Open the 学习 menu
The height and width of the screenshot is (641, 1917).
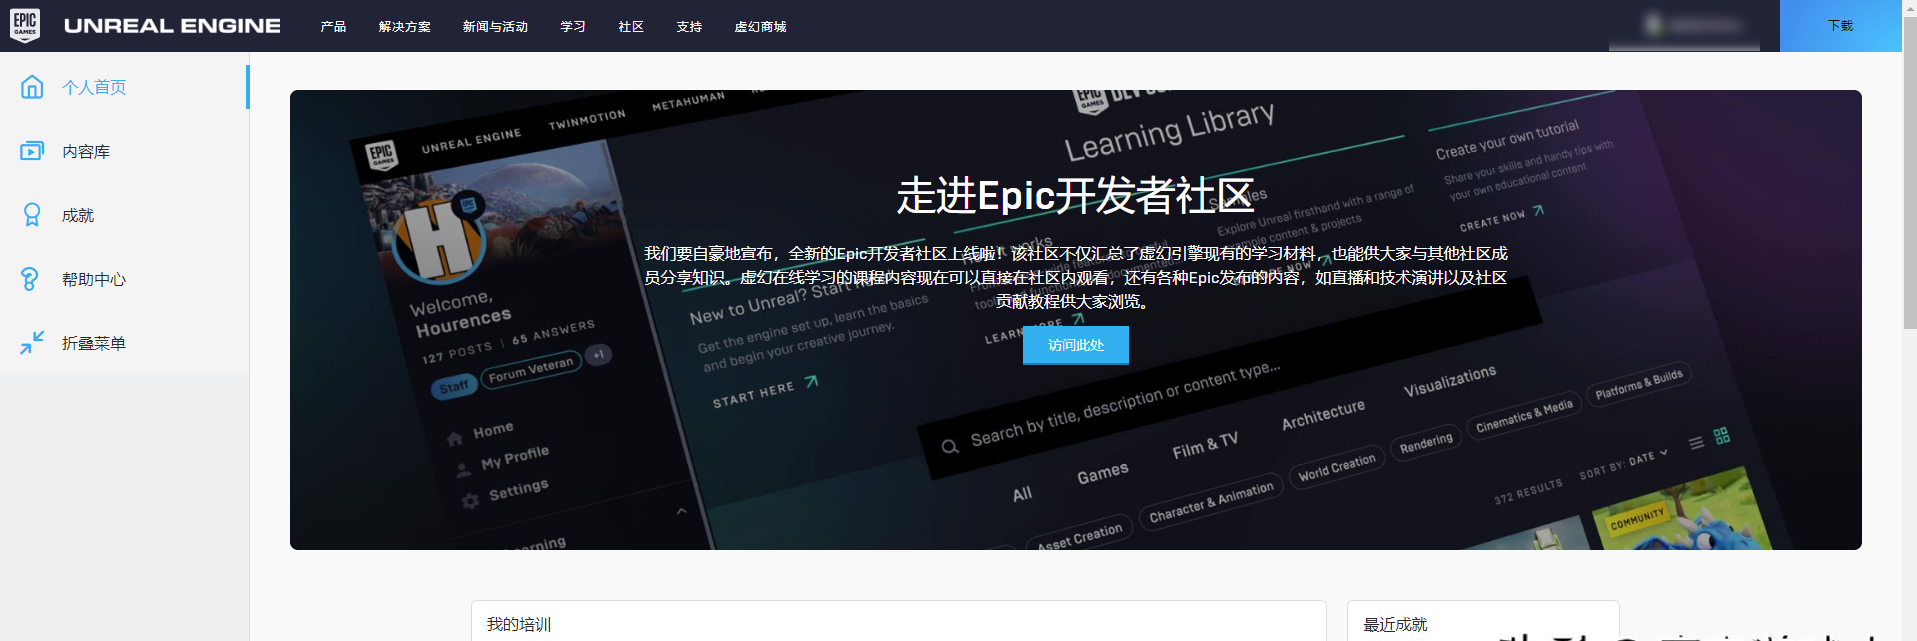(573, 27)
